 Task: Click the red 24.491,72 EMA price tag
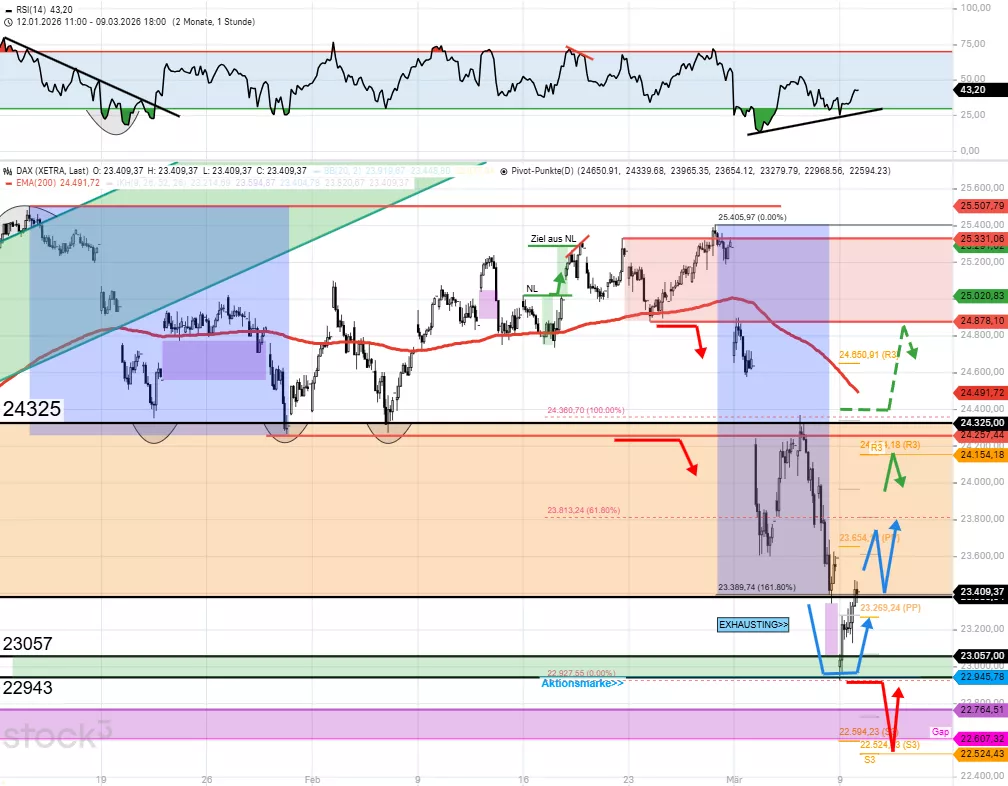pyautogui.click(x=980, y=365)
